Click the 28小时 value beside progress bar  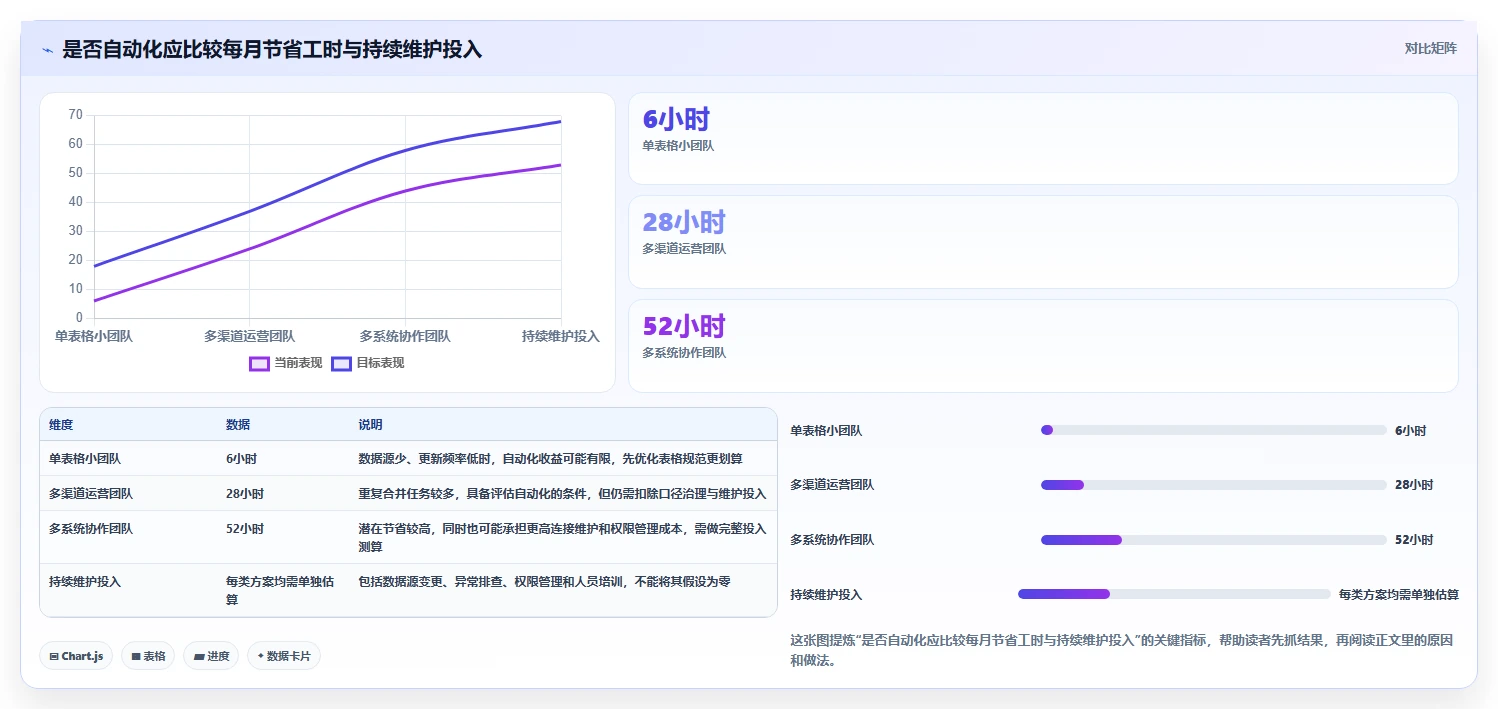tap(1414, 485)
